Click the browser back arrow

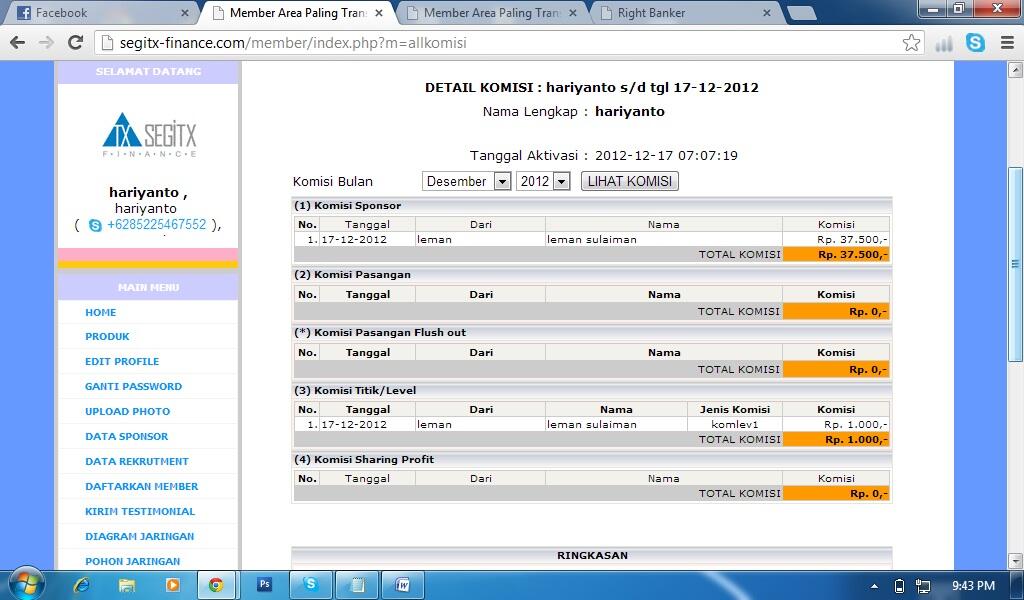[x=17, y=43]
